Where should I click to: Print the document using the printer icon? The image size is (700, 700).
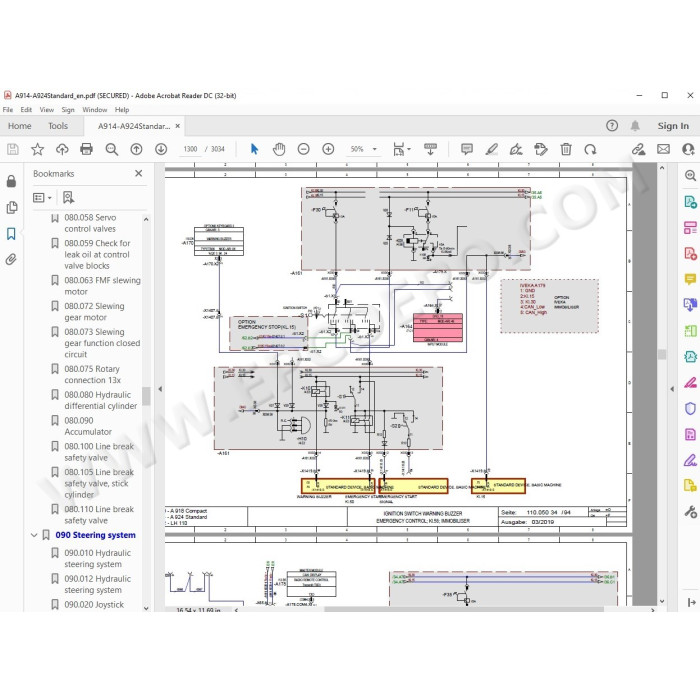pos(86,149)
